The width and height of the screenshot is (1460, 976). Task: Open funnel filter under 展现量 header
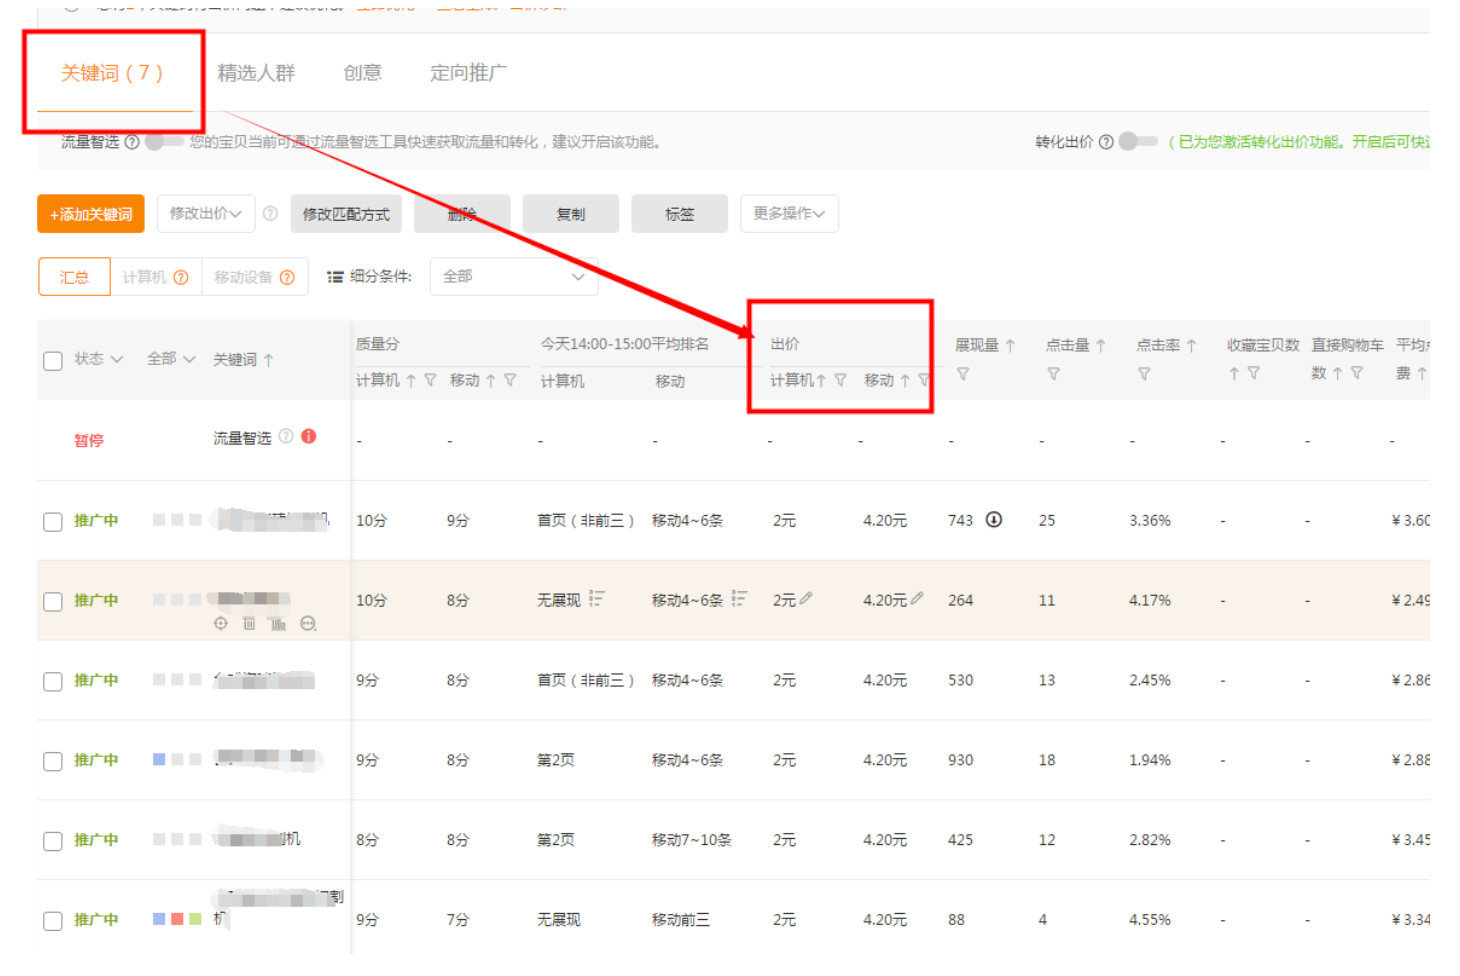click(963, 374)
